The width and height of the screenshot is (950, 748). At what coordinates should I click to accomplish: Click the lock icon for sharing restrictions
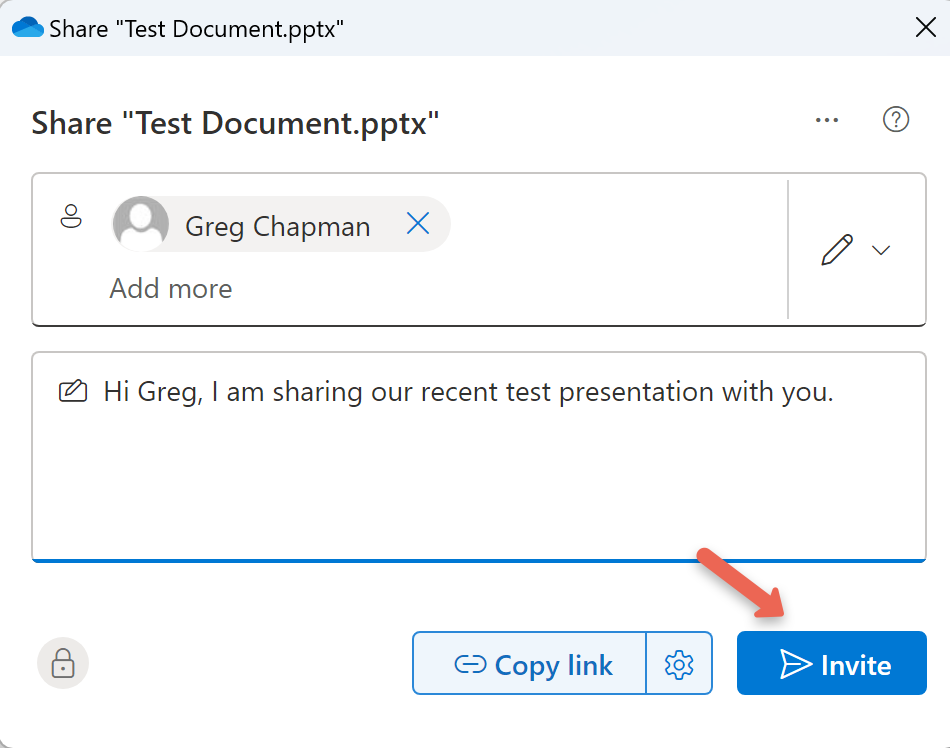(x=63, y=663)
